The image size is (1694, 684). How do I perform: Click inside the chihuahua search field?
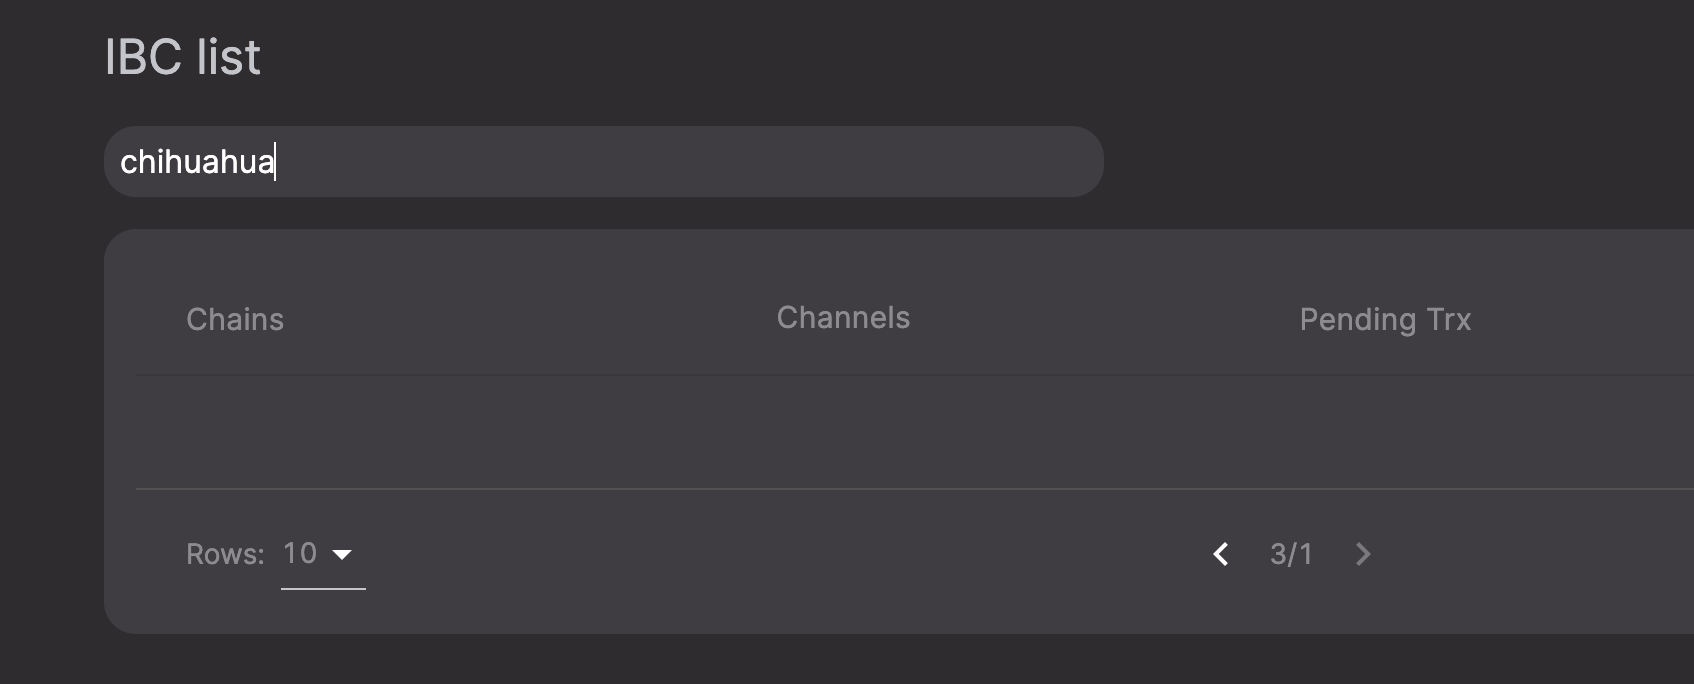pos(600,161)
